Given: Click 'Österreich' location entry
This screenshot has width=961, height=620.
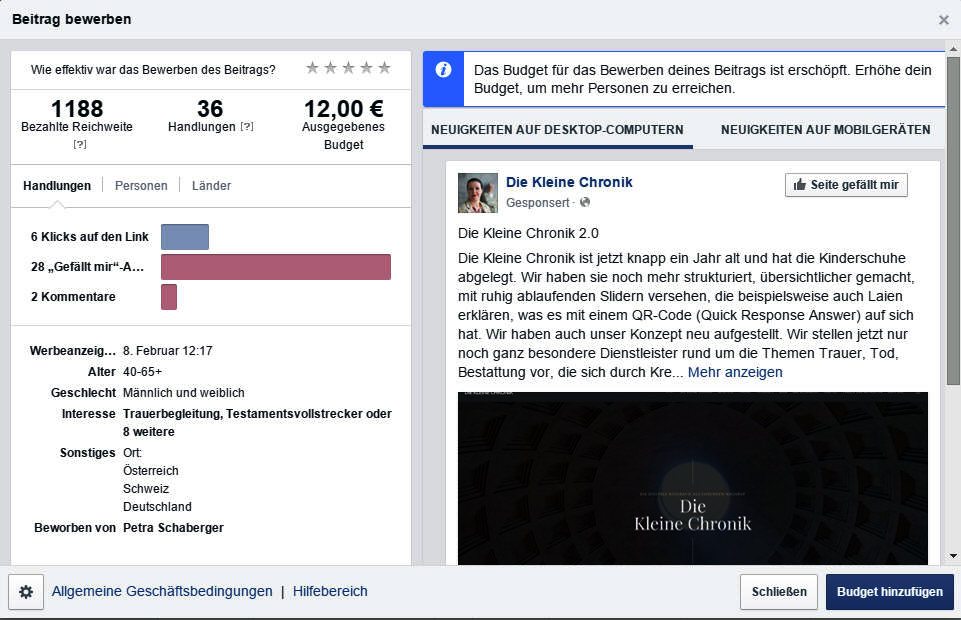Looking at the screenshot, I should [x=151, y=471].
